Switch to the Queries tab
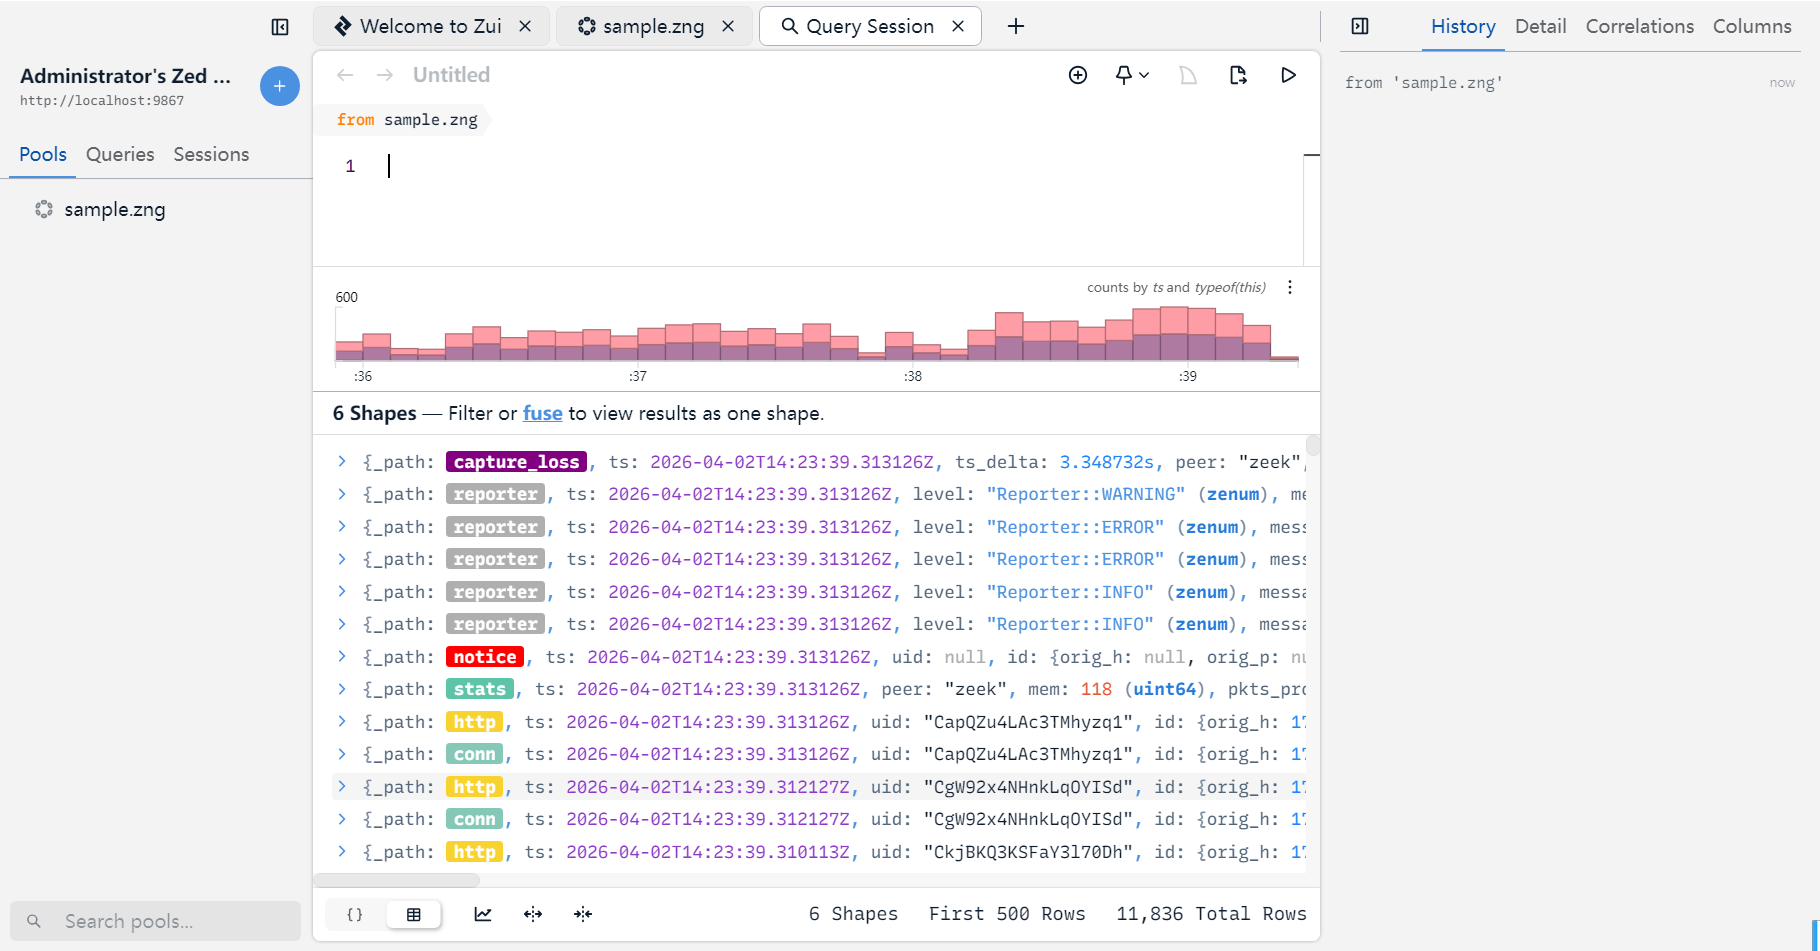The height and width of the screenshot is (951, 1820). pos(120,155)
